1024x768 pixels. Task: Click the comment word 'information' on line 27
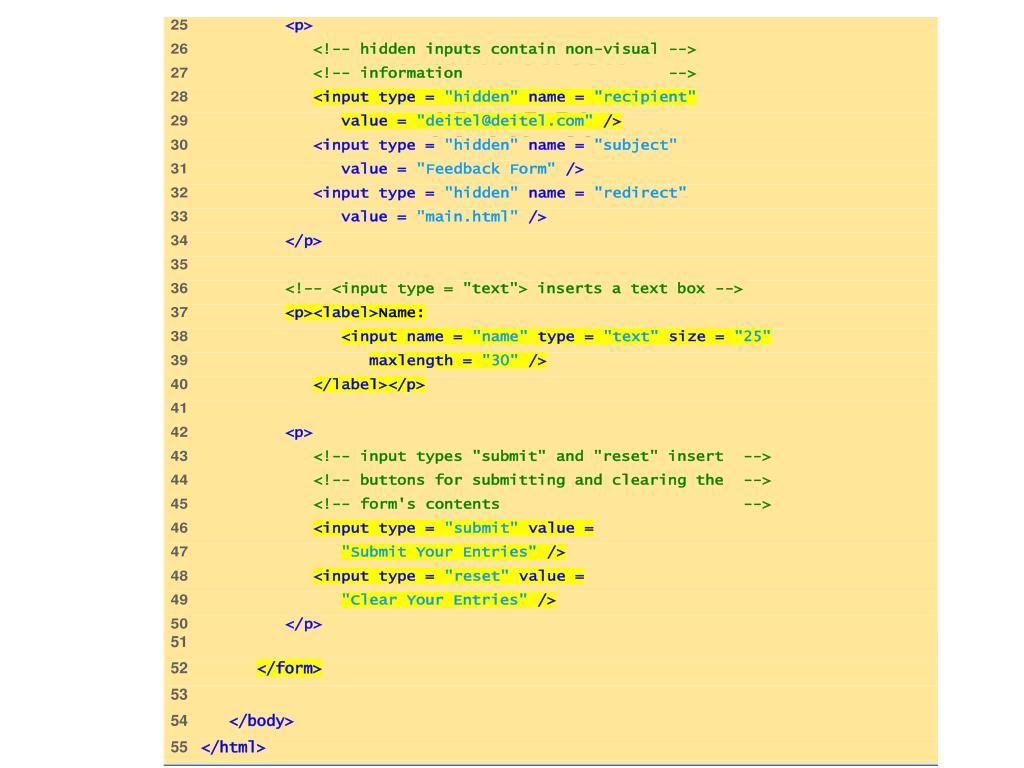pyautogui.click(x=411, y=72)
